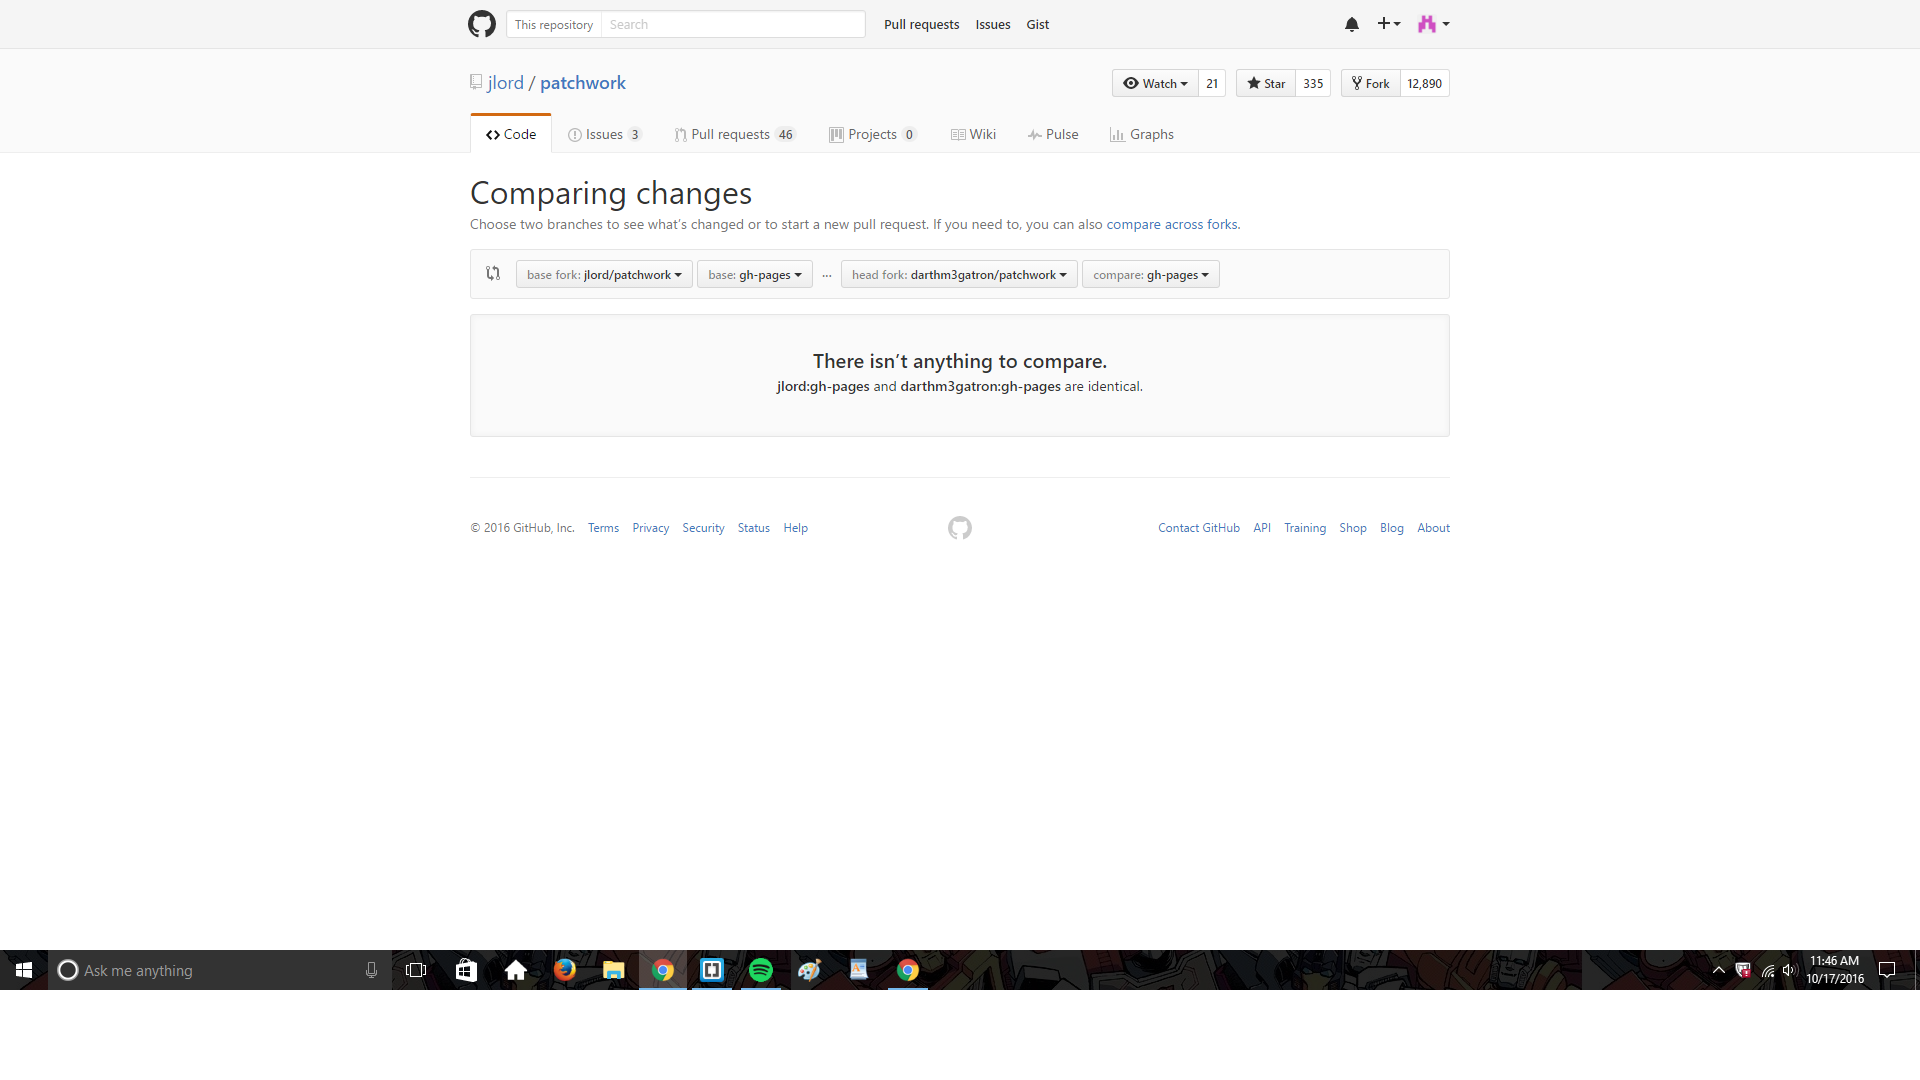Open the Watch repository dropdown
This screenshot has width=1920, height=1080.
click(1155, 84)
